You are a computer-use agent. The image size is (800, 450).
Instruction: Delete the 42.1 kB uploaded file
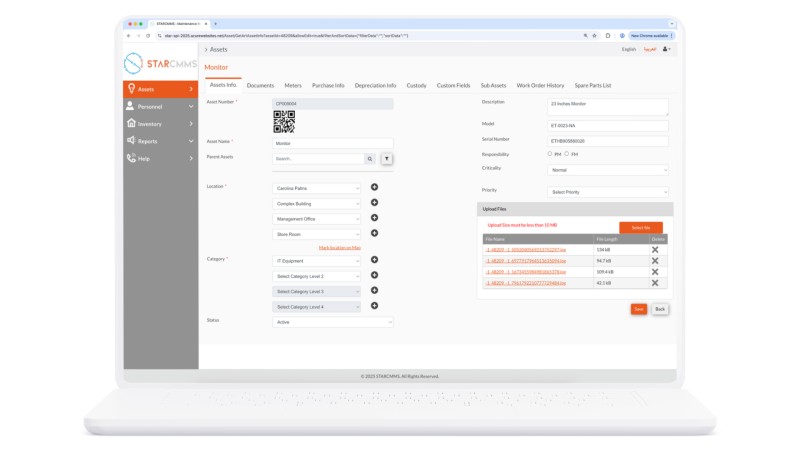[x=655, y=283]
